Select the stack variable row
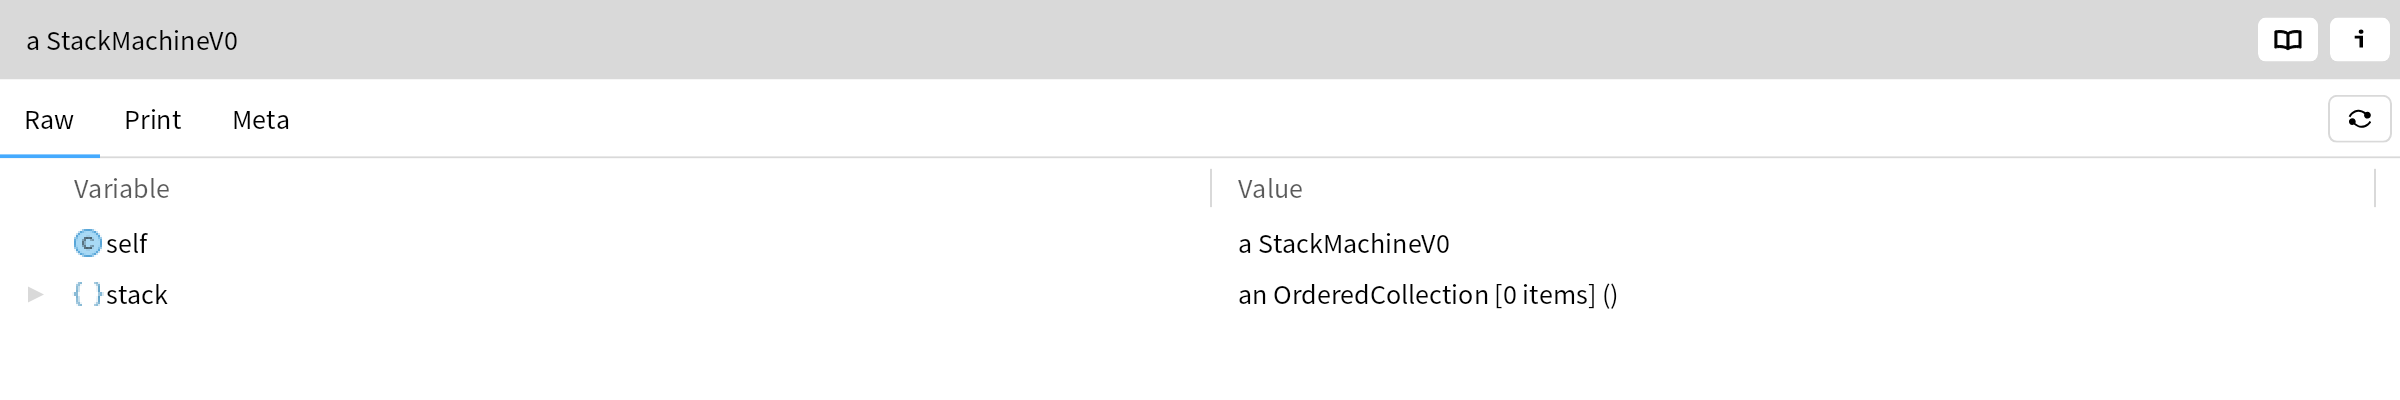Image resolution: width=2400 pixels, height=400 pixels. (1200, 294)
